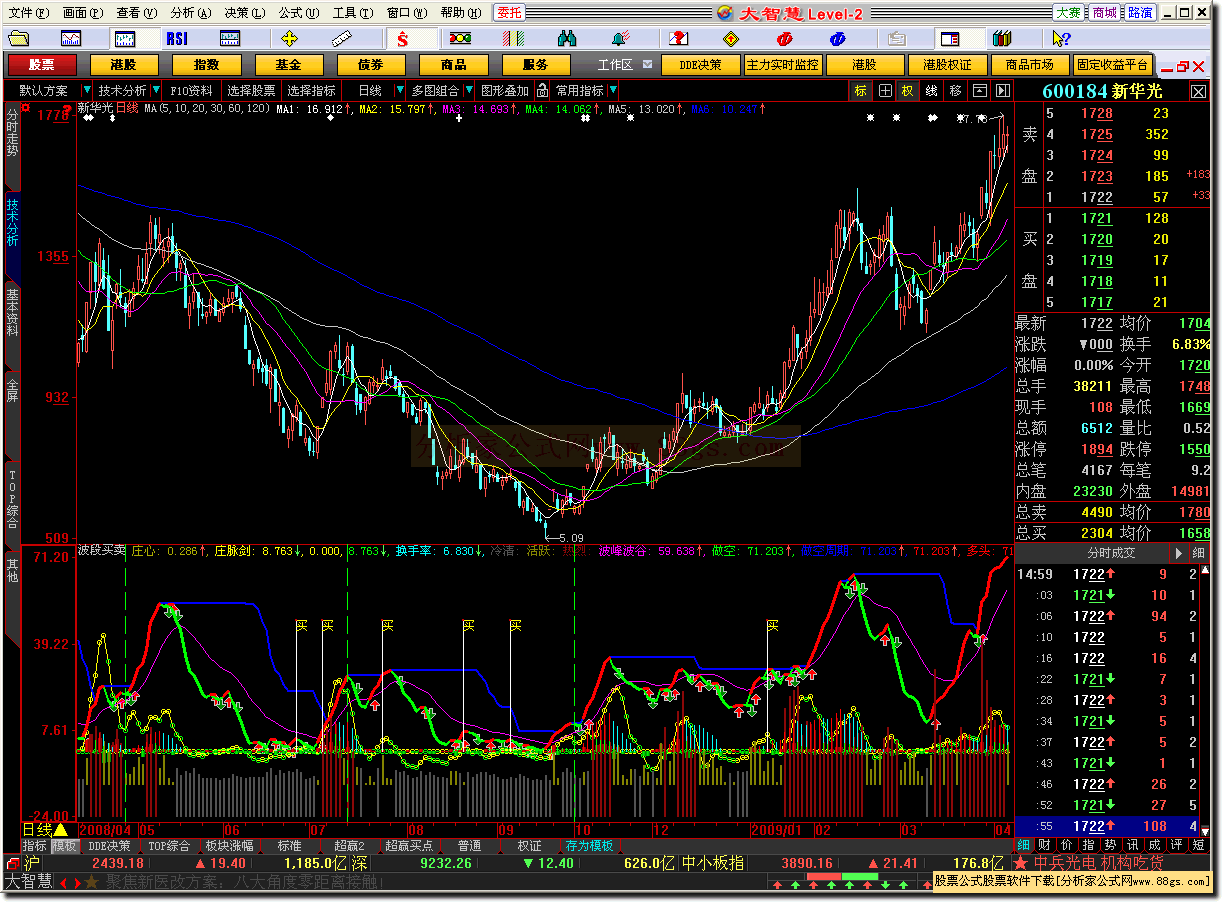
Task: Click the yellow triangle next to 日线
Action: click(x=60, y=829)
